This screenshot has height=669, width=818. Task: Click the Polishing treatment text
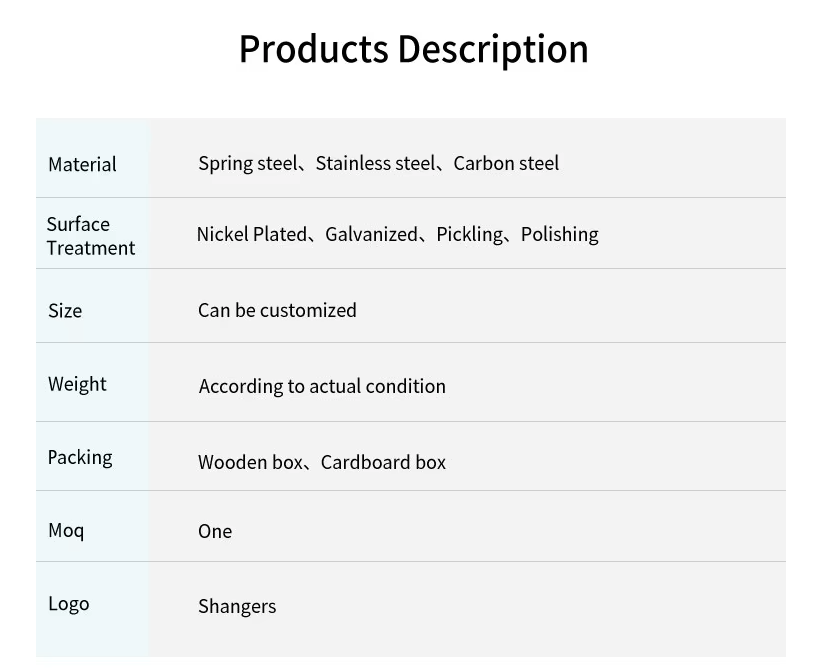click(x=559, y=234)
